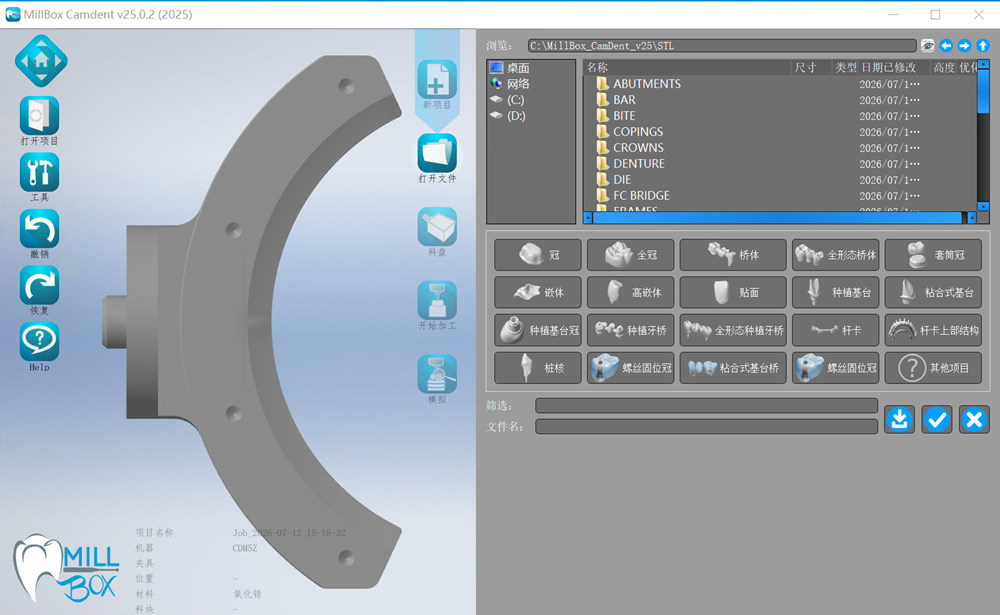Select the 桩核 post and core type

point(538,367)
